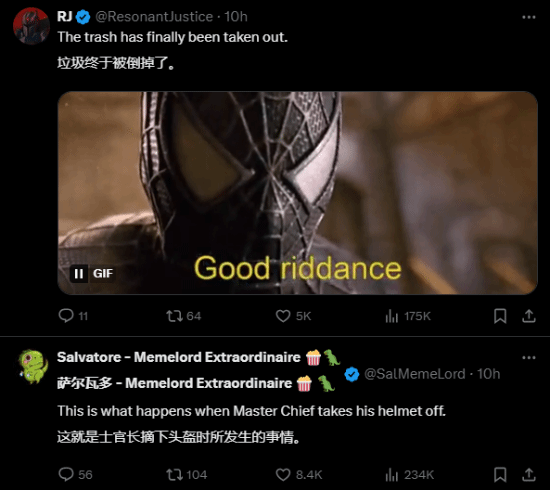This screenshot has width=550, height=490.
Task: Repost Salvatore's tweet showing 104 reposts
Action: pyautogui.click(x=186, y=475)
